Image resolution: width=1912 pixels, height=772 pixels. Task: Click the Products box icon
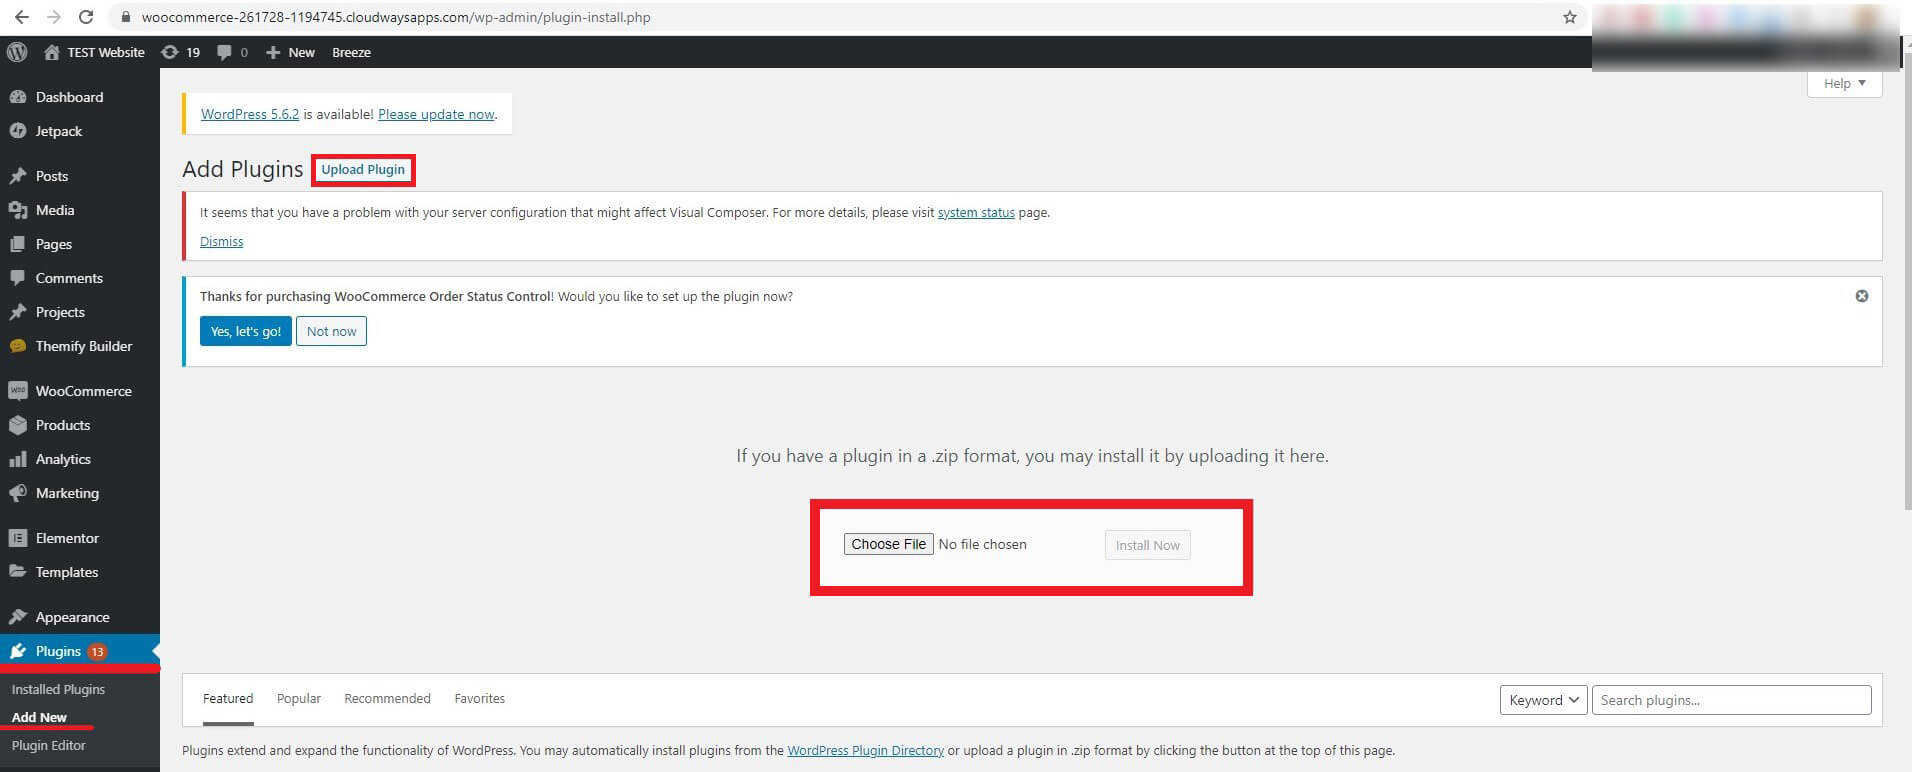click(17, 425)
